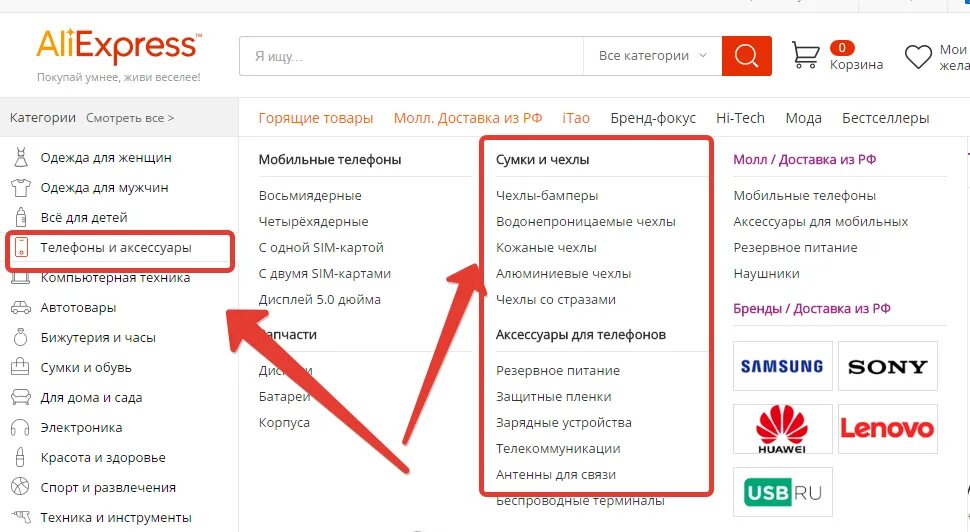Open the Бренд-фокус tab

pyautogui.click(x=653, y=118)
